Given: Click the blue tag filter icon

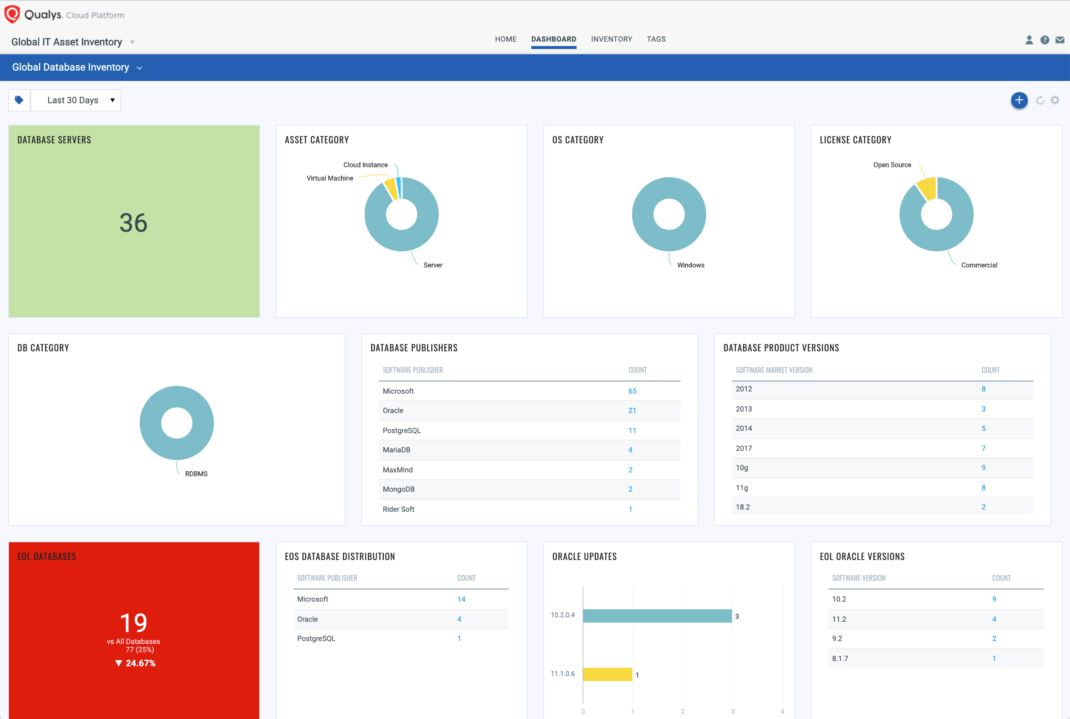Looking at the screenshot, I should pos(19,100).
